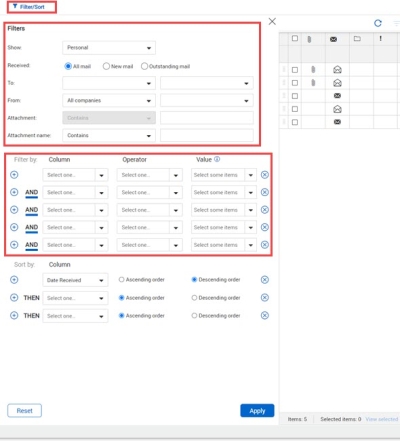Click the Value info icon
The width and height of the screenshot is (400, 441).
pos(217,159)
